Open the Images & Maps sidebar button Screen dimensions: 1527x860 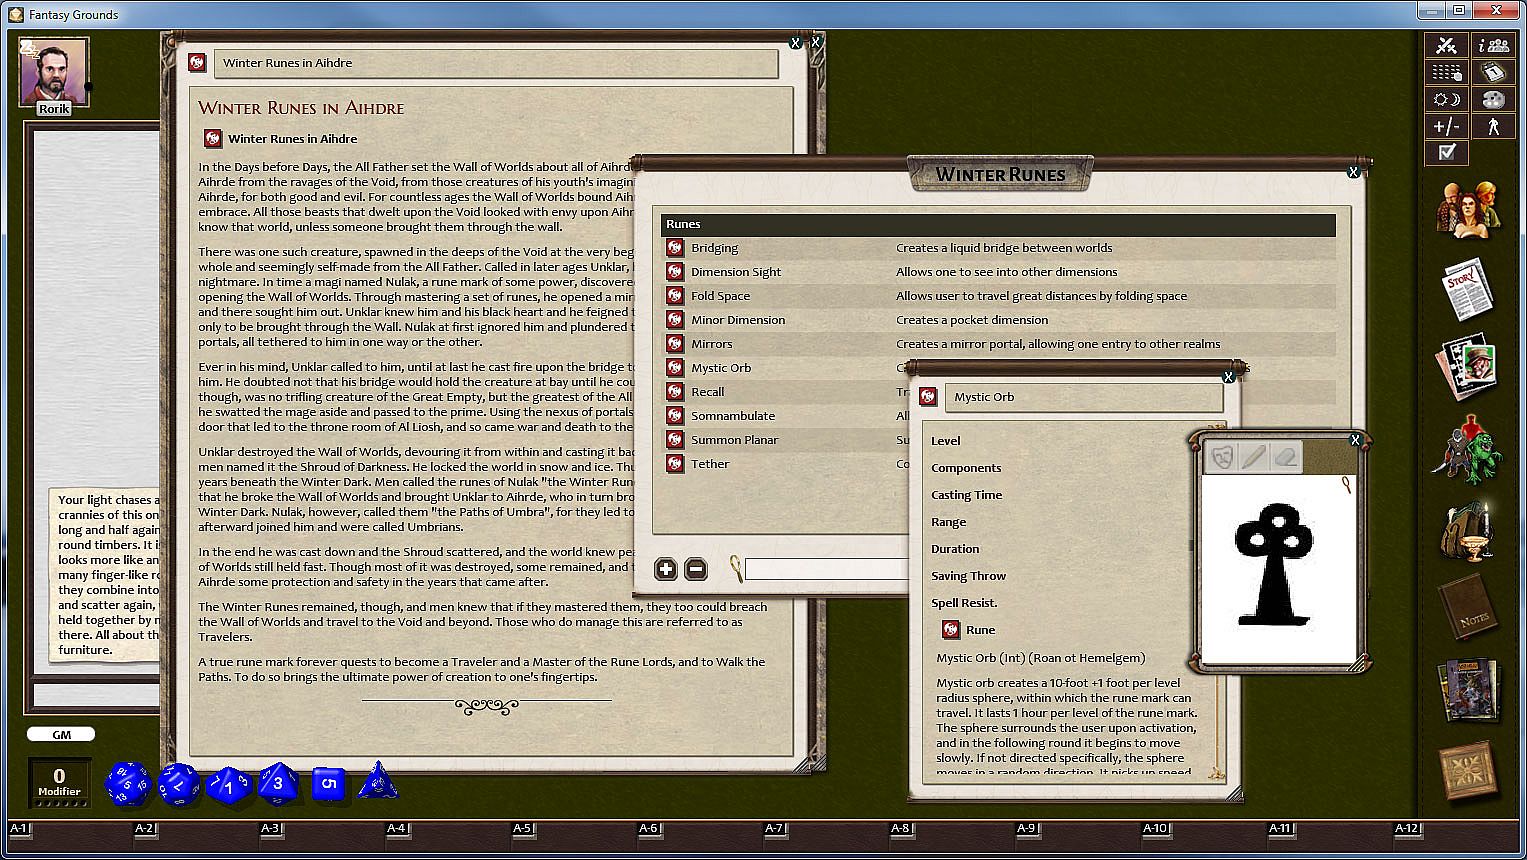[1467, 369]
